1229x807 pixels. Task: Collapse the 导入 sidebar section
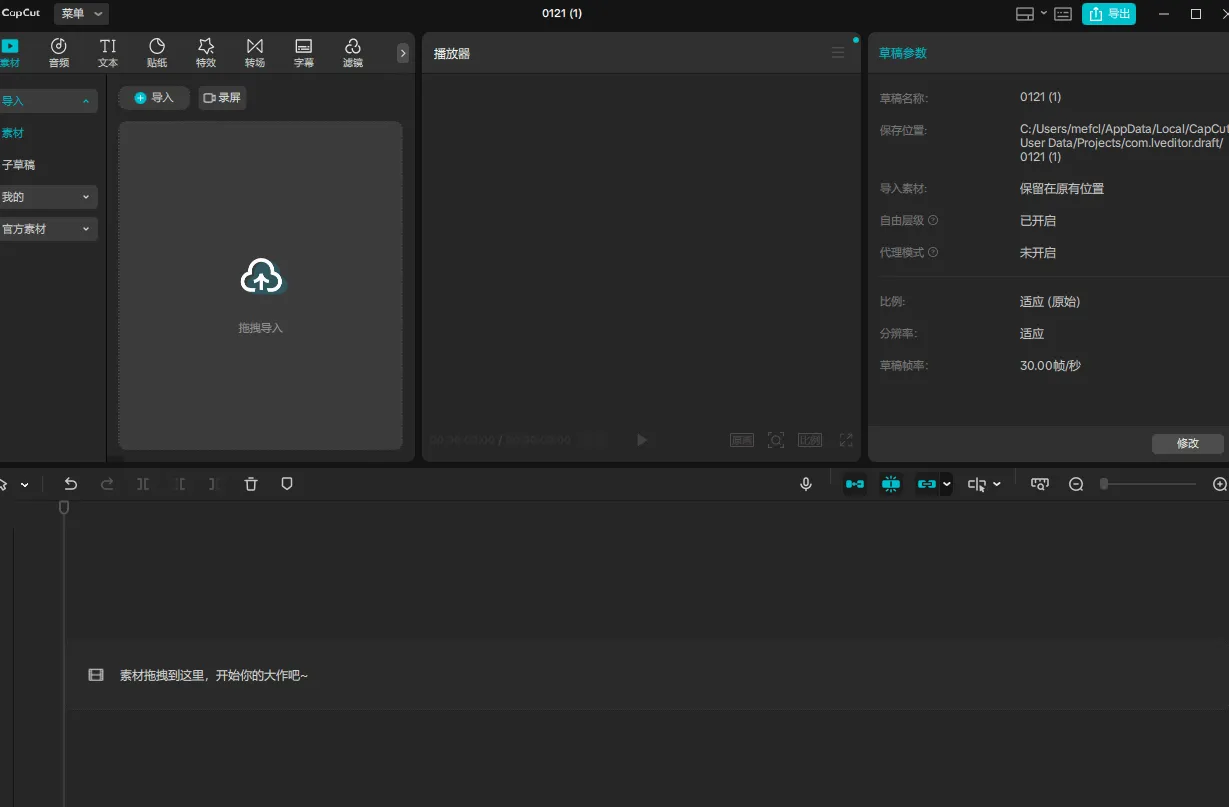click(x=48, y=101)
